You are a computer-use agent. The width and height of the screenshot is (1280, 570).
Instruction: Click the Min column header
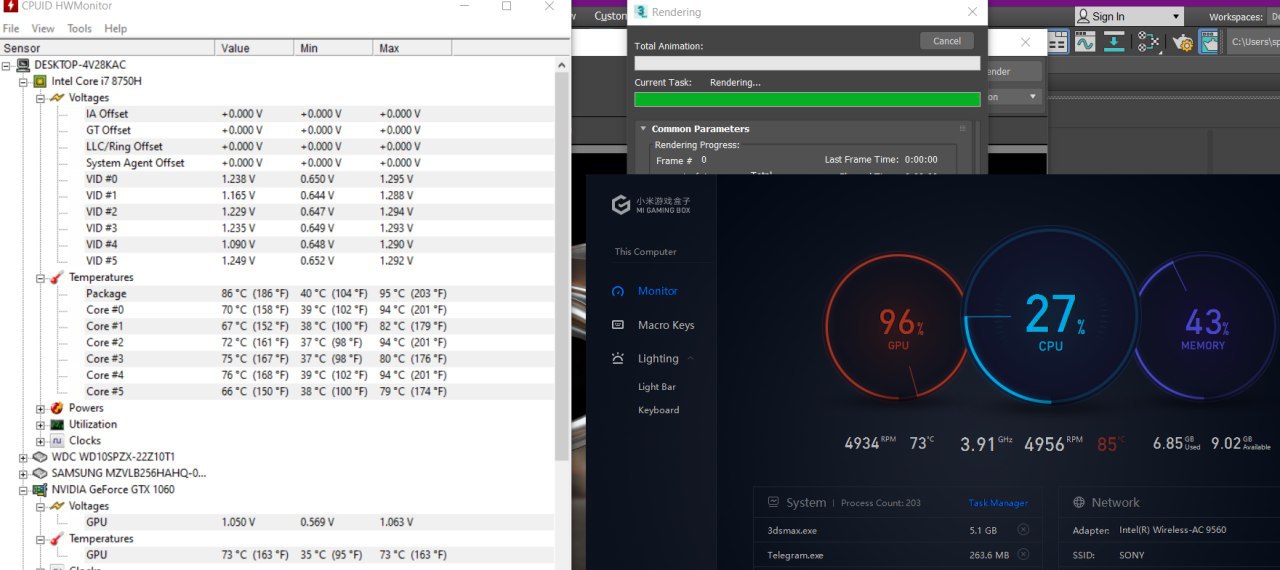(334, 48)
